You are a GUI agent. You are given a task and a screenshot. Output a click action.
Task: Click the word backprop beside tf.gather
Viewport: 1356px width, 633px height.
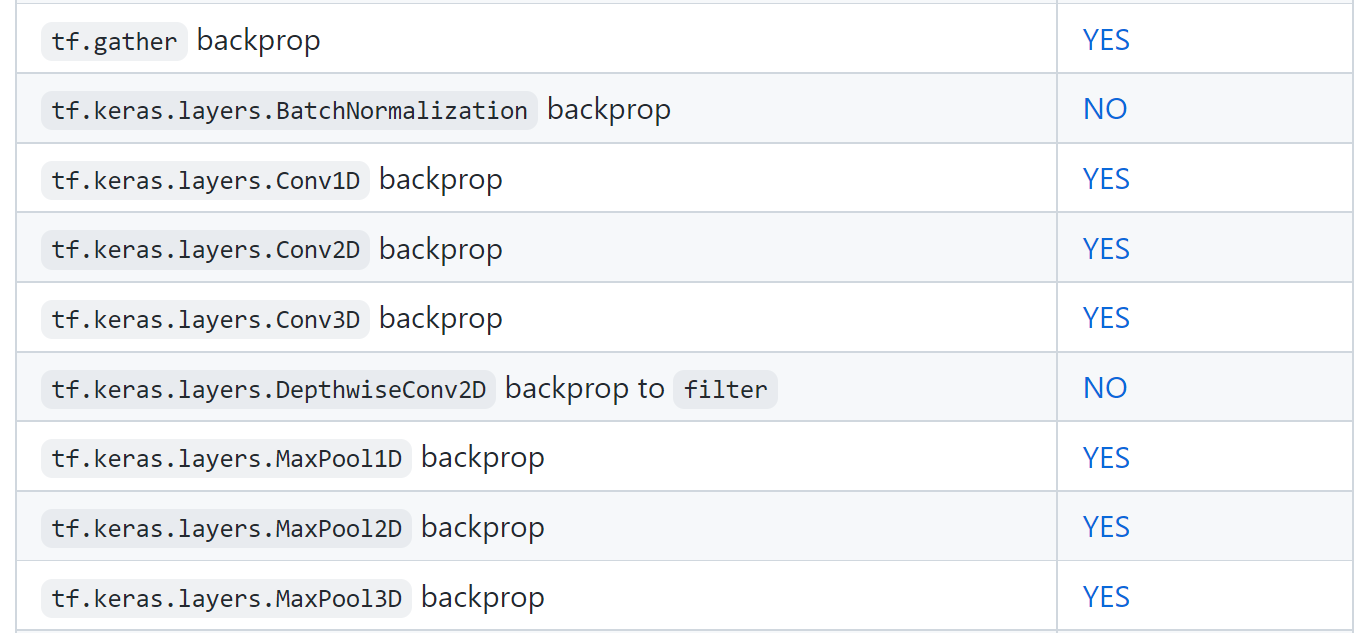point(258,41)
